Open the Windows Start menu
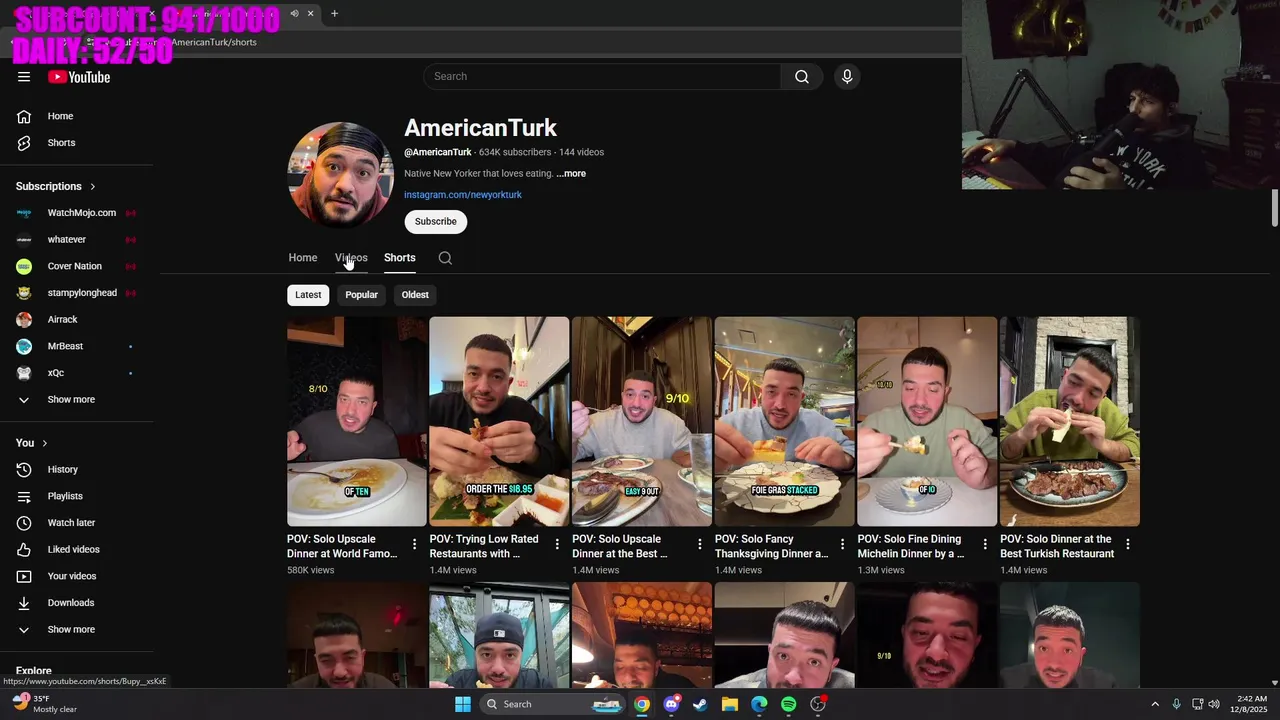The image size is (1280, 720). tap(463, 704)
